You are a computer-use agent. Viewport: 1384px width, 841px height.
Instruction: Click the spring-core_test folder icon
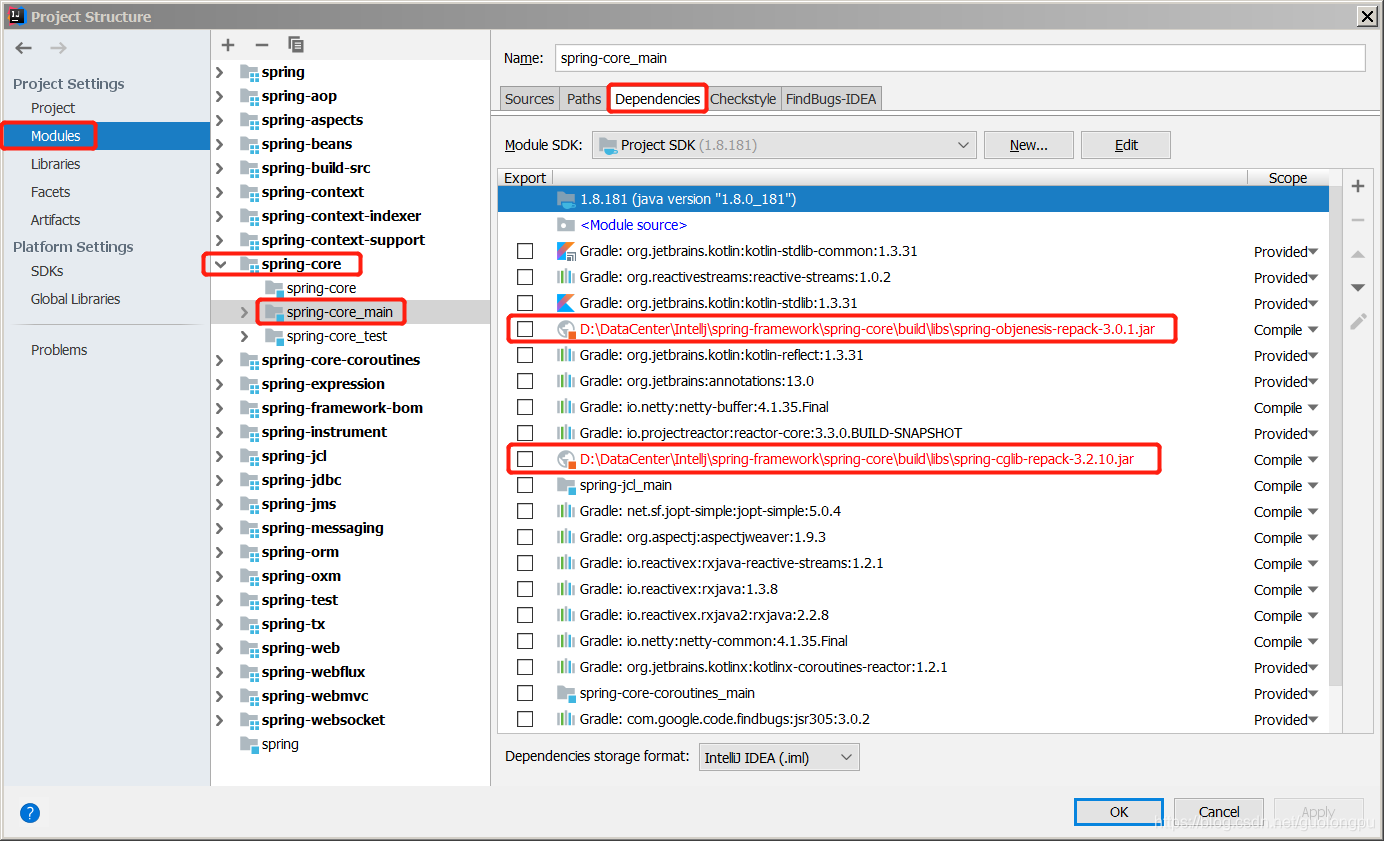pyautogui.click(x=274, y=336)
